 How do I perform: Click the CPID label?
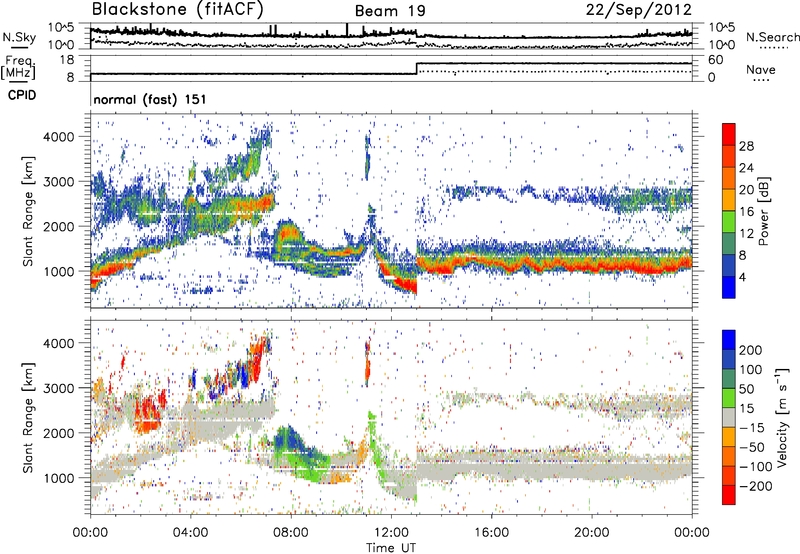pyautogui.click(x=22, y=95)
